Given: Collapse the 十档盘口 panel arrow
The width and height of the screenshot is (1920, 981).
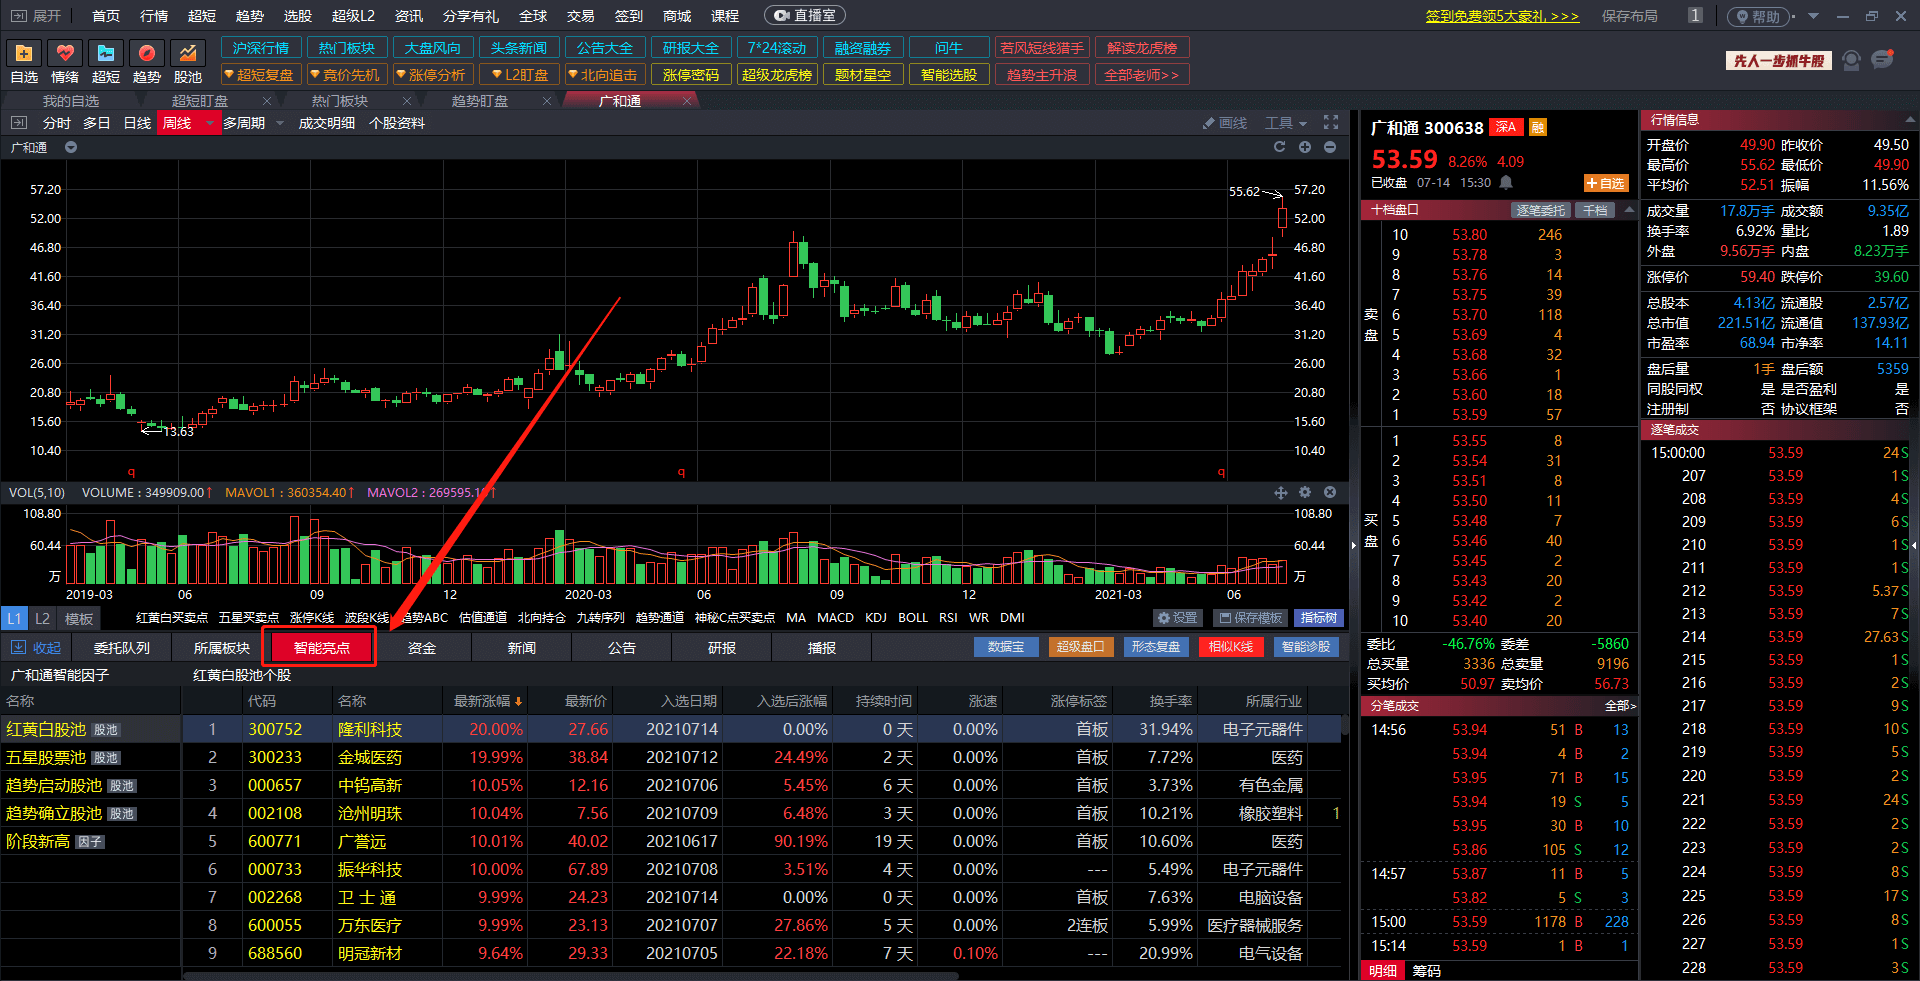Looking at the screenshot, I should (1628, 210).
